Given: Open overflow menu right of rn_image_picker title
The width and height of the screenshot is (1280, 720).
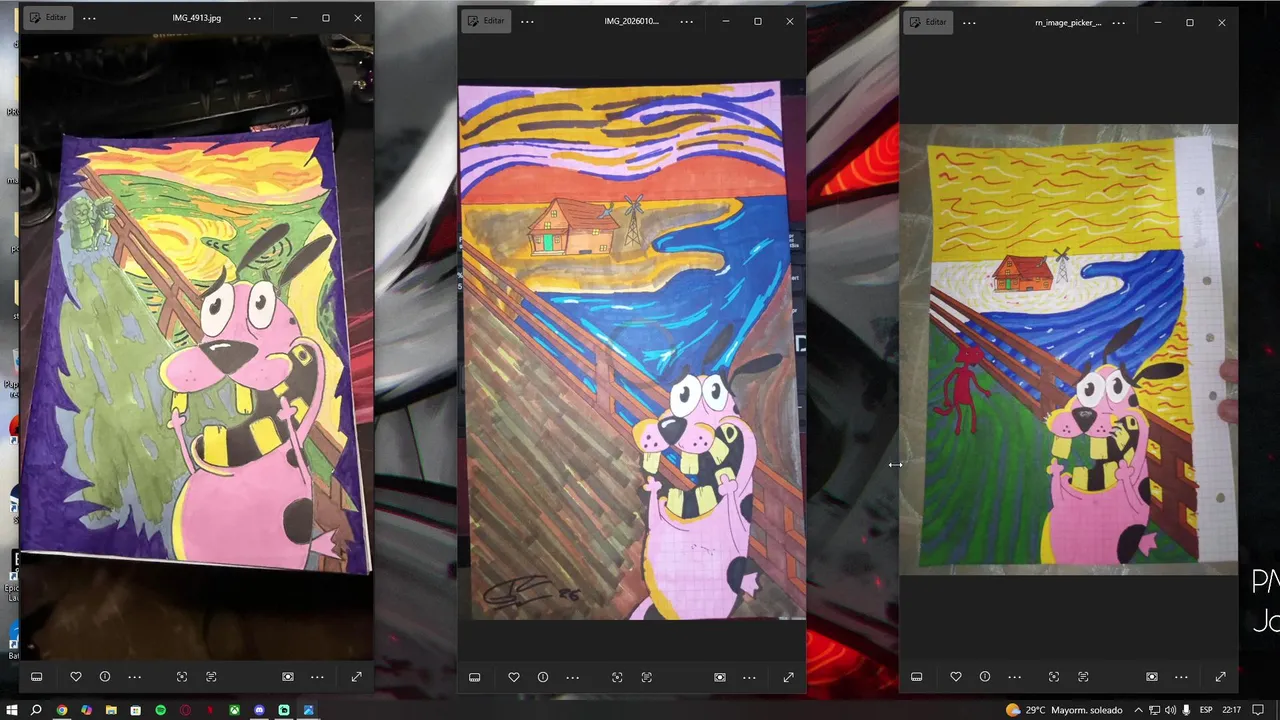Looking at the screenshot, I should (x=1119, y=22).
